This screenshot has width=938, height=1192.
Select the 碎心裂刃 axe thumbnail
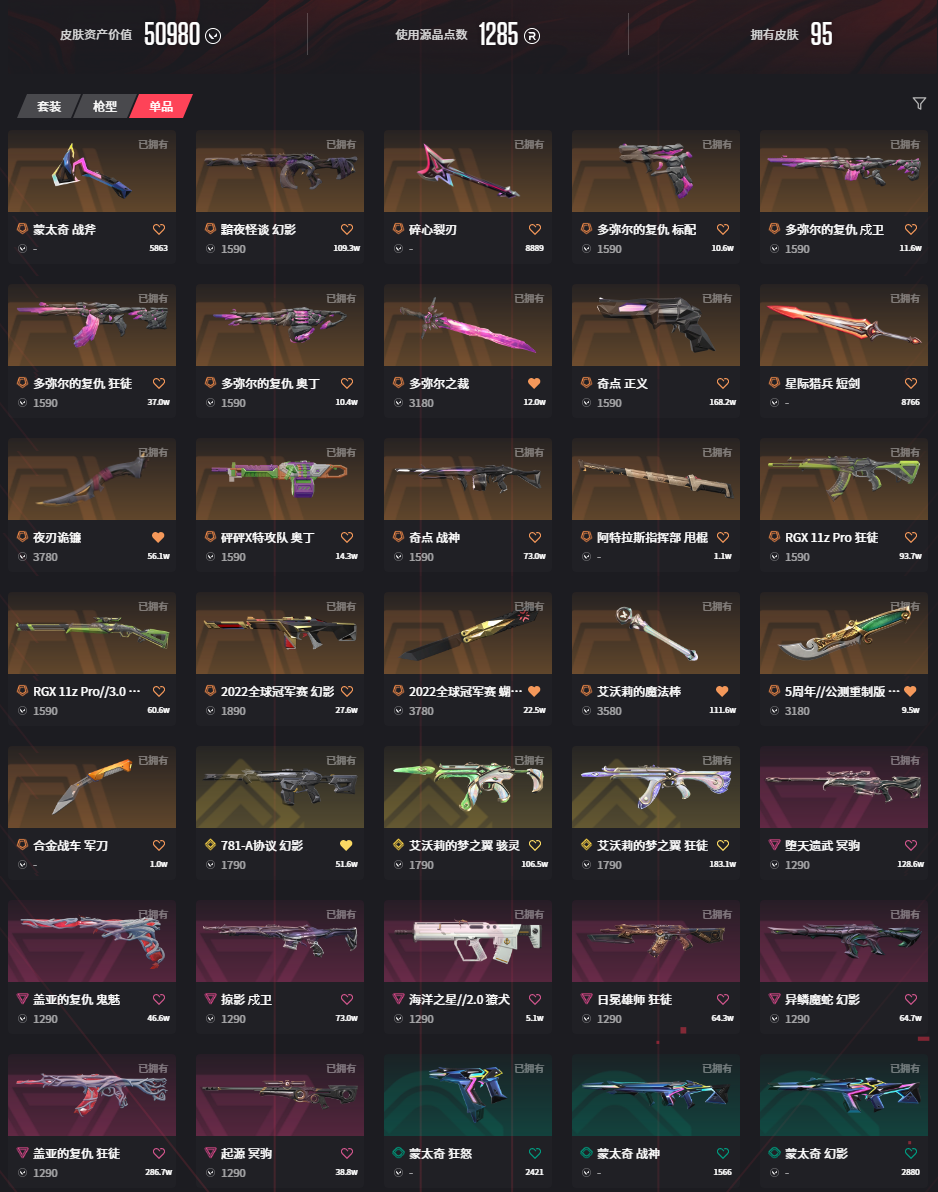468,171
